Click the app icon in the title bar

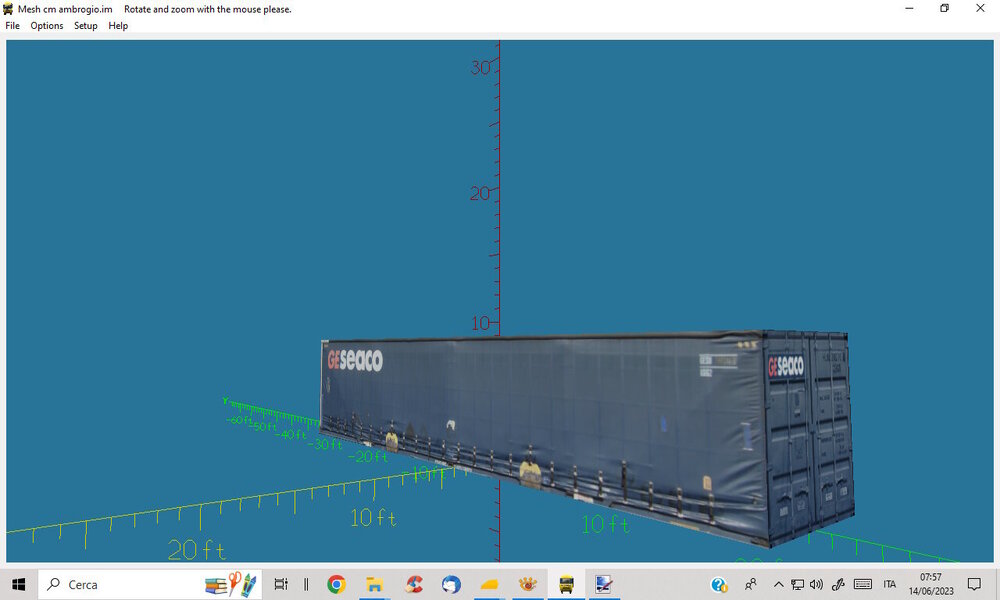click(x=8, y=9)
